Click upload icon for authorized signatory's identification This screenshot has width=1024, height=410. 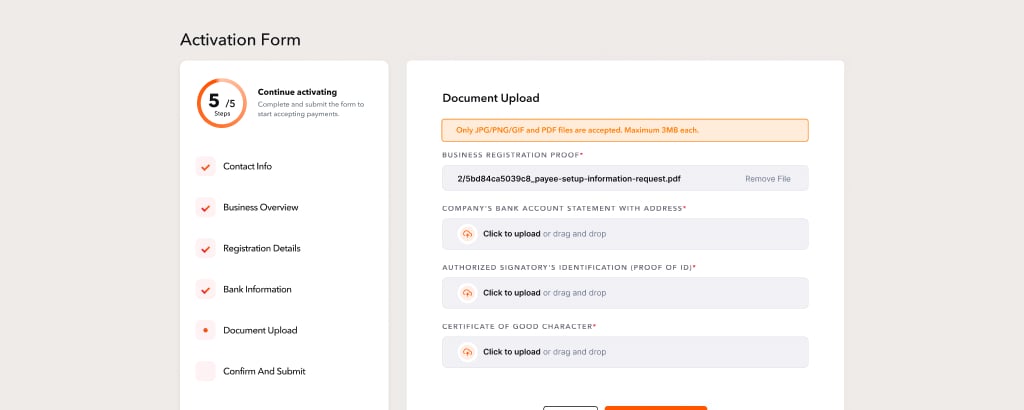pyautogui.click(x=467, y=293)
